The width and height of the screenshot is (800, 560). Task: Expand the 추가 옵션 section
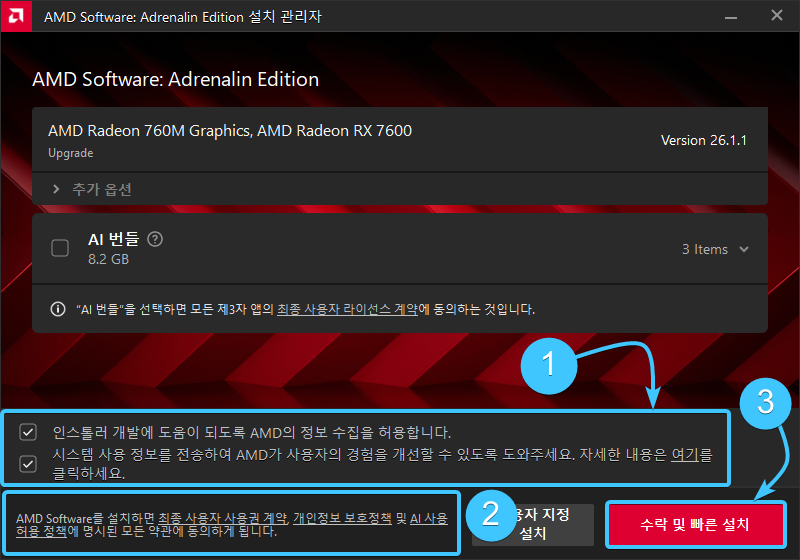pos(92,189)
